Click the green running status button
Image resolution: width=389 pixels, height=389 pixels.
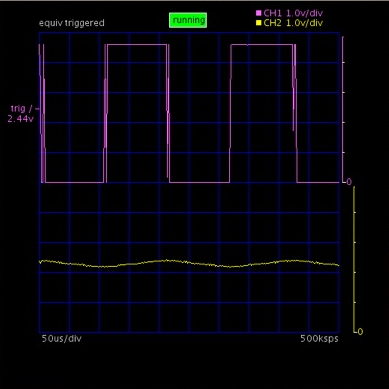pyautogui.click(x=188, y=20)
